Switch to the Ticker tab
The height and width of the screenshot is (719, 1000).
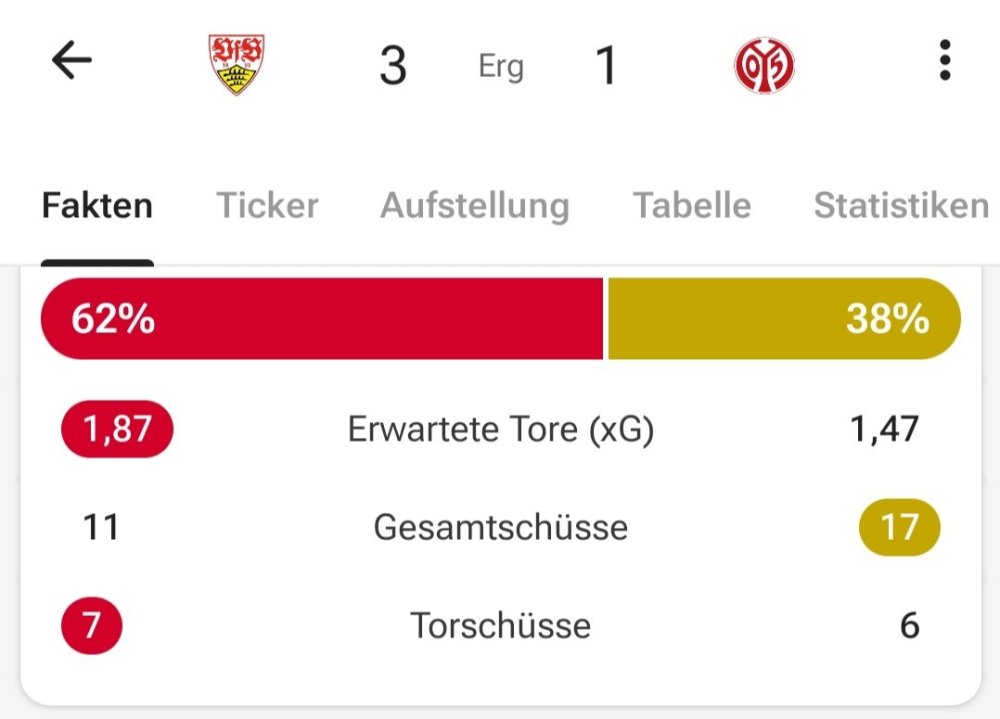pos(267,205)
